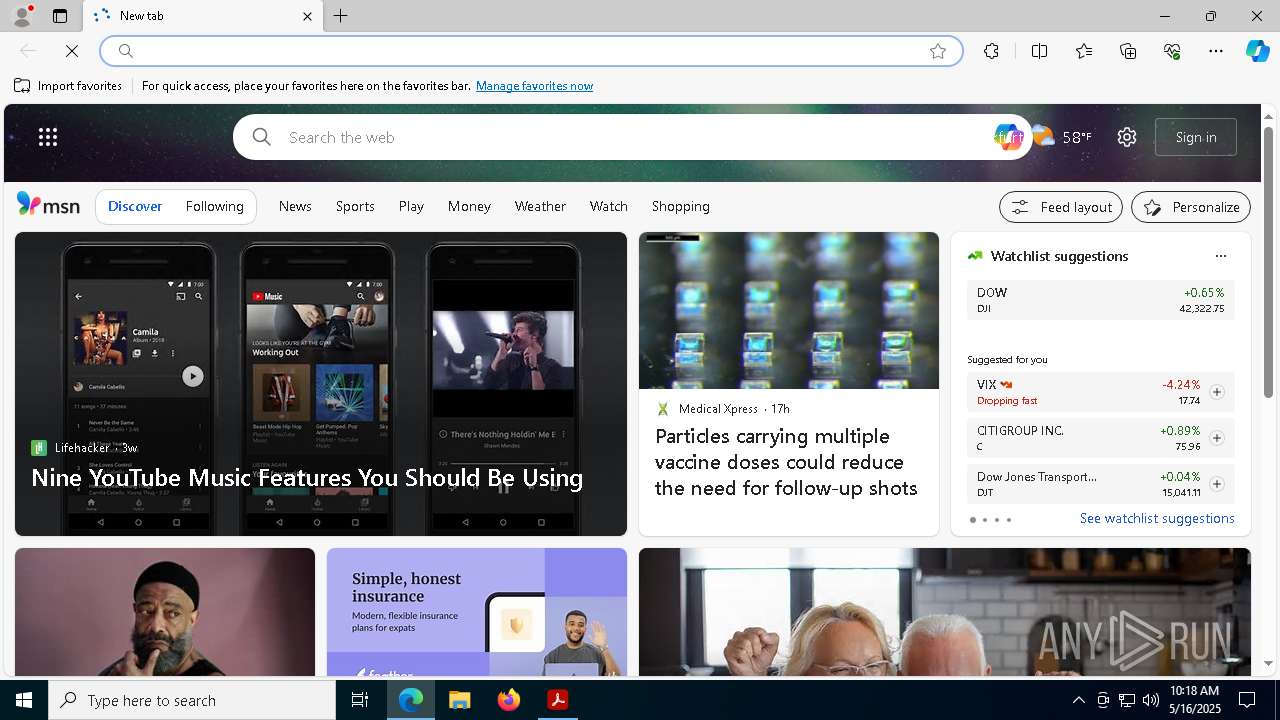Open the Windows Start menu
The image size is (1280, 720).
coord(24,700)
